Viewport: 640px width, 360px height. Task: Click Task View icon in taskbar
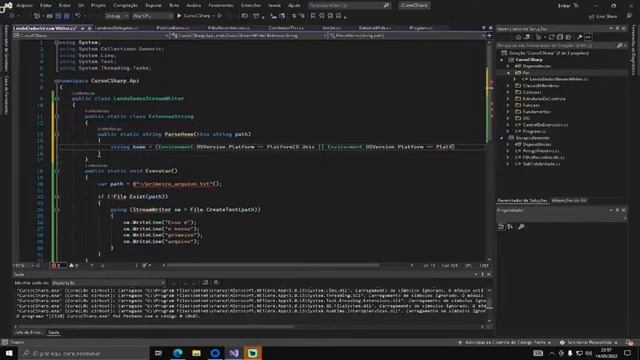coord(158,353)
